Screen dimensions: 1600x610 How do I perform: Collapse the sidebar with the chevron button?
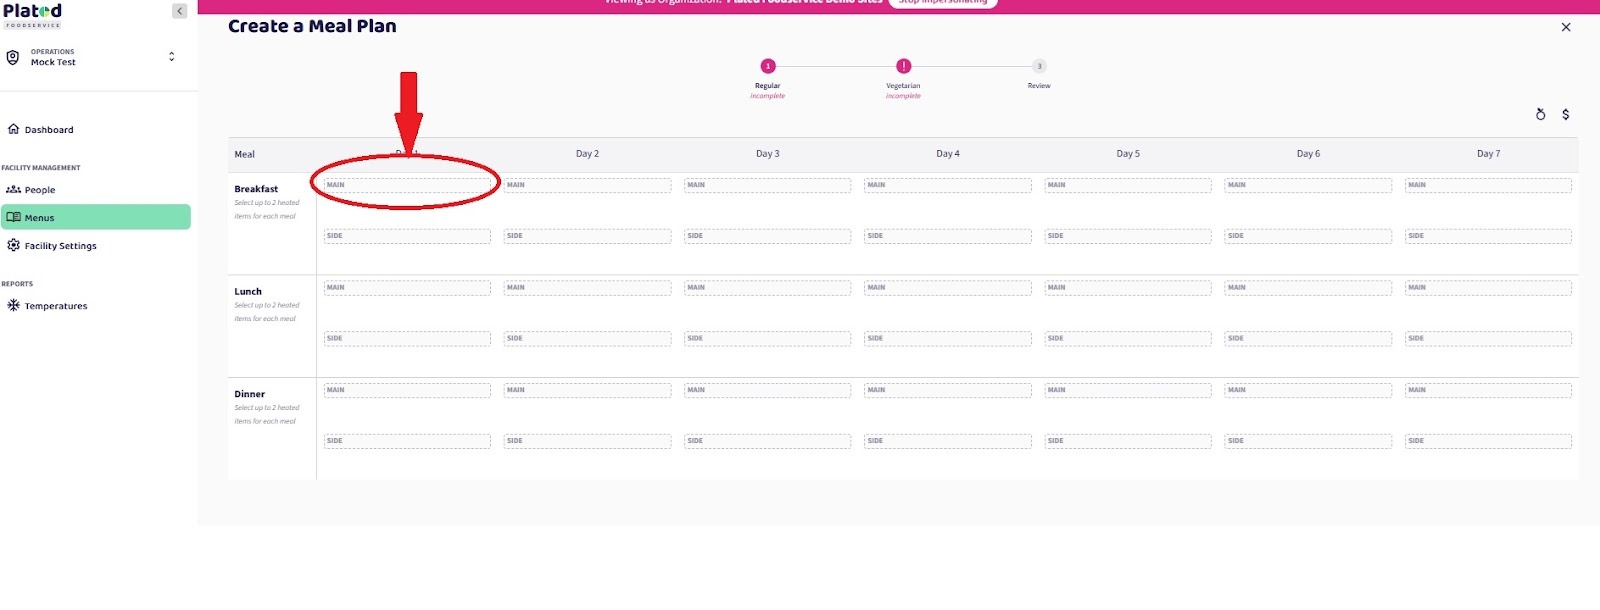tap(180, 11)
